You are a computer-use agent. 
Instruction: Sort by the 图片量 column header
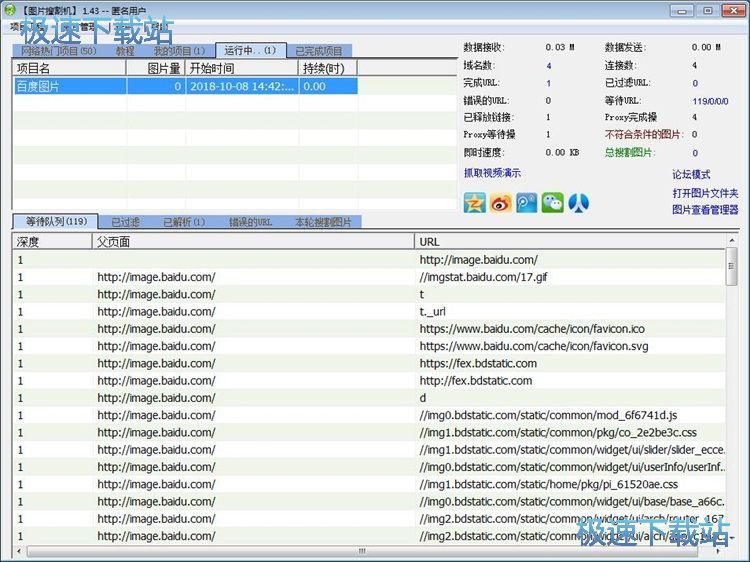pyautogui.click(x=155, y=68)
